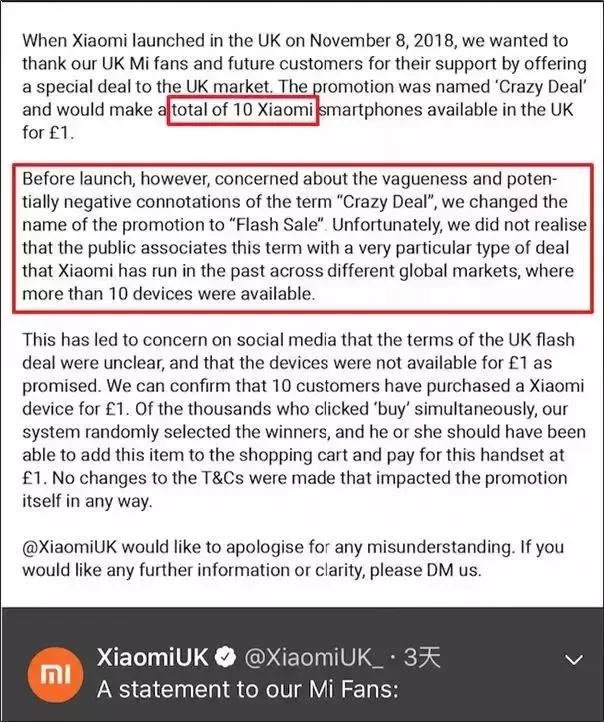The image size is (604, 722).
Task: Click the @XiaomiUK mention in the apology paragraph
Action: [84, 547]
